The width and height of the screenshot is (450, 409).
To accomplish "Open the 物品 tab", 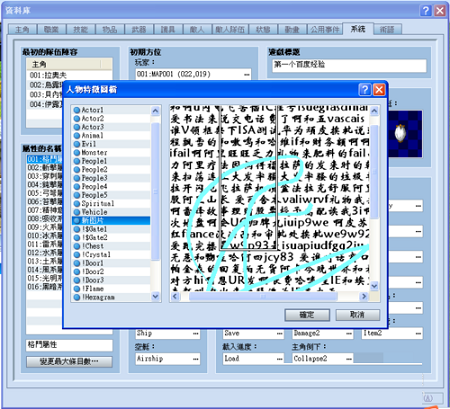I will pos(109,29).
